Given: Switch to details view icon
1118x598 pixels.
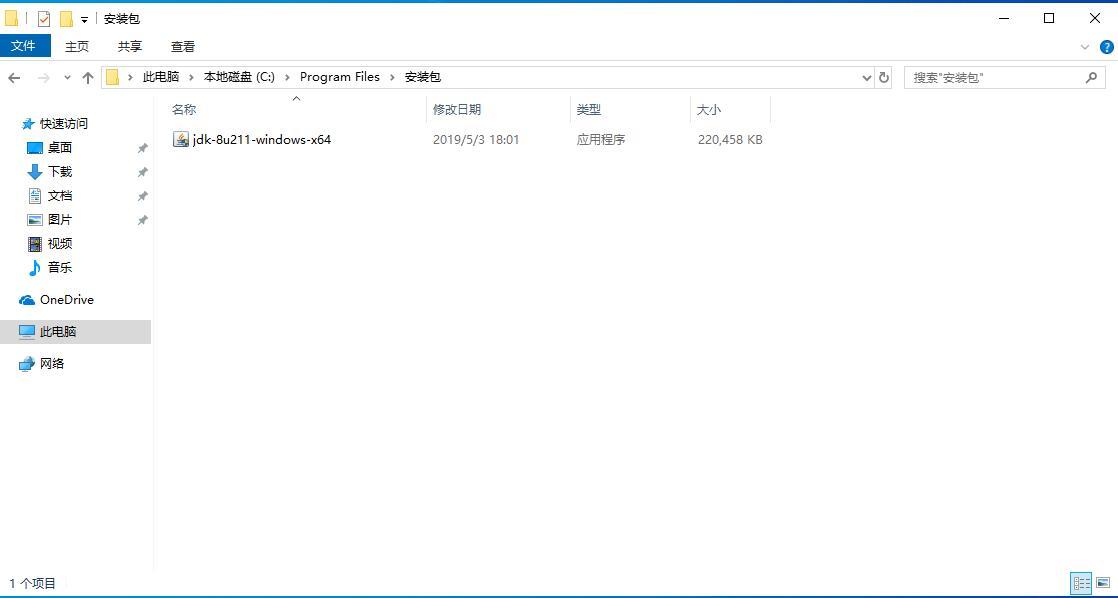Looking at the screenshot, I should point(1081,584).
